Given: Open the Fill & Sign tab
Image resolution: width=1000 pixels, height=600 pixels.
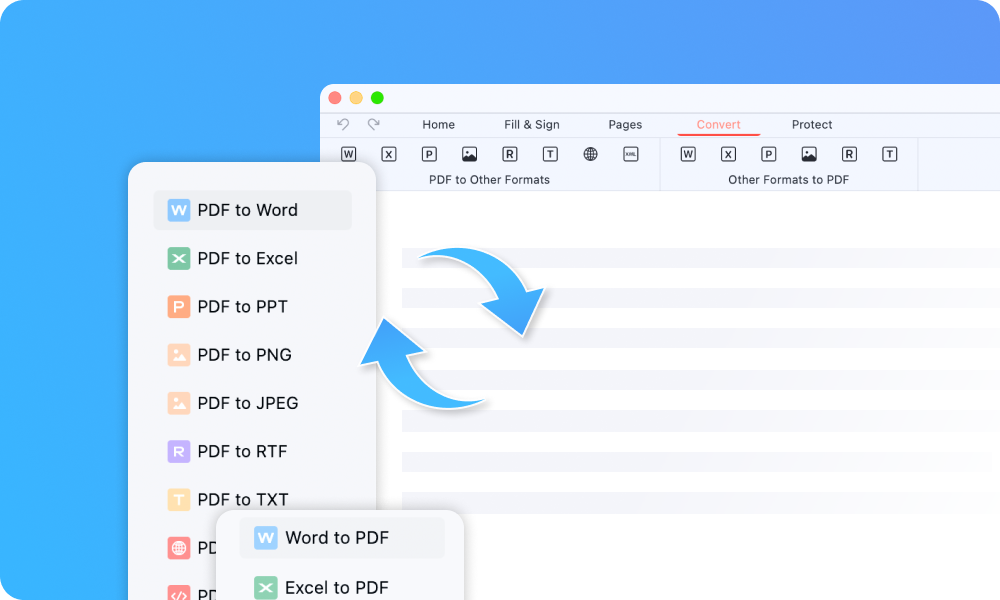Looking at the screenshot, I should (x=532, y=125).
